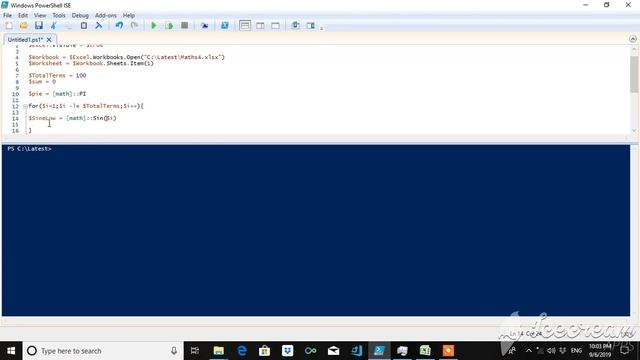Viewport: 640px width, 360px height.
Task: Click the $sum = 0 code line
Action: click(42, 82)
